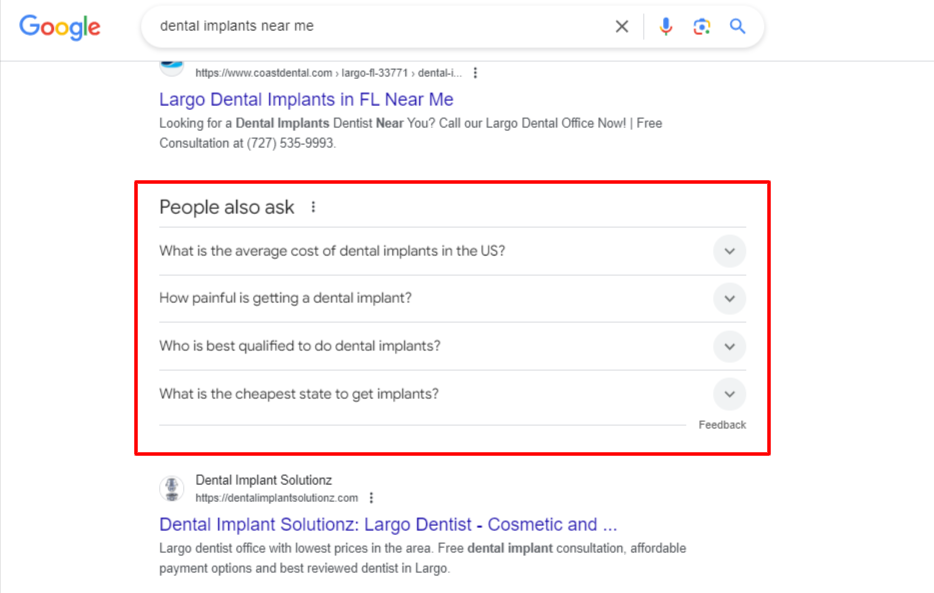This screenshot has width=934, height=593.
Task: Click the Google logo
Action: 60,27
